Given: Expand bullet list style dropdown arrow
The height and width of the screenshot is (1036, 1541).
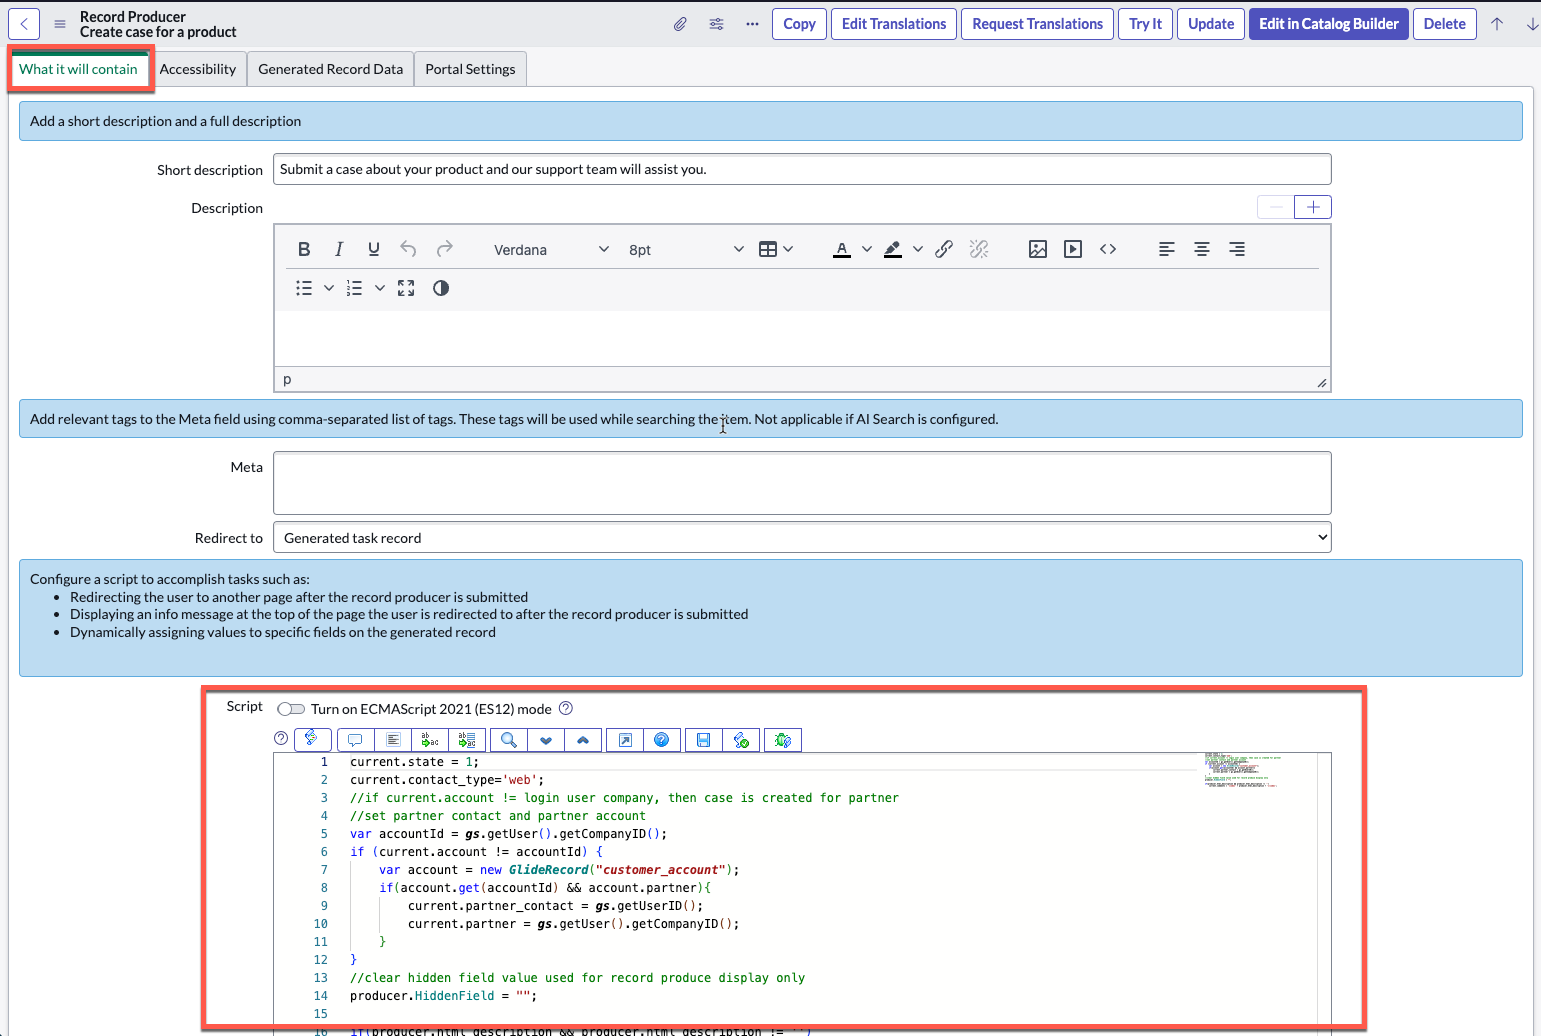Looking at the screenshot, I should 329,288.
